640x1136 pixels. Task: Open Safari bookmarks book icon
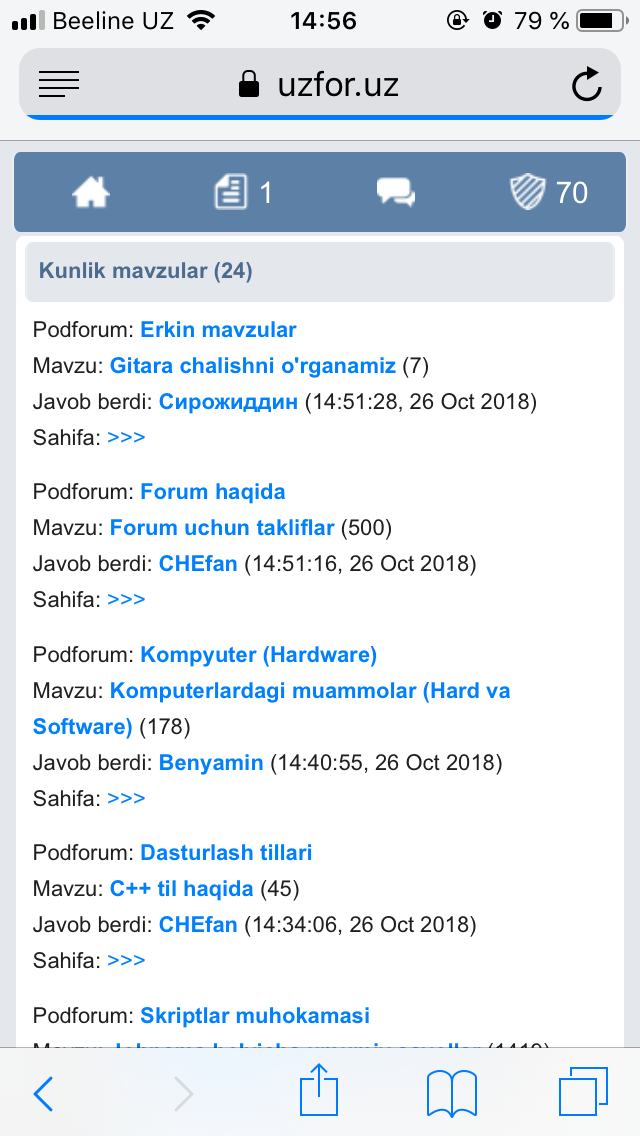tap(452, 1094)
